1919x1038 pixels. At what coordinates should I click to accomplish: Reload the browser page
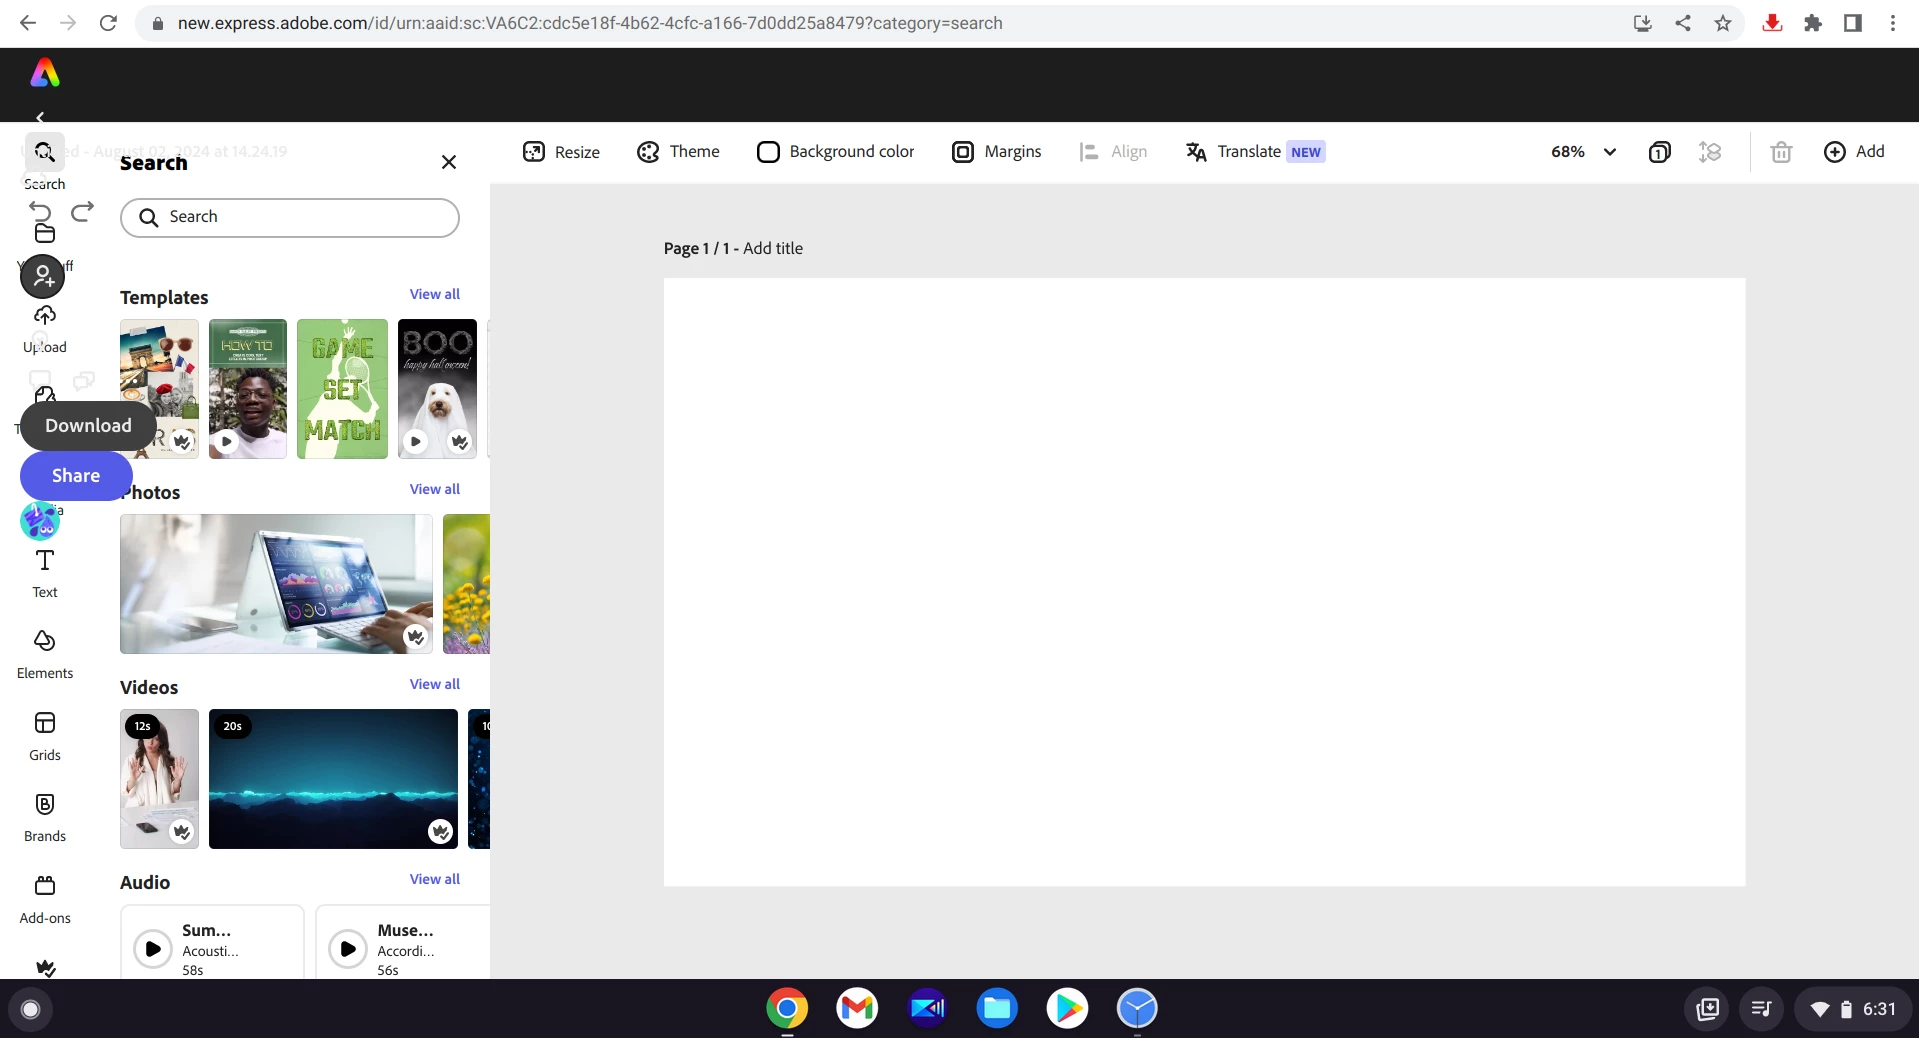click(x=108, y=23)
